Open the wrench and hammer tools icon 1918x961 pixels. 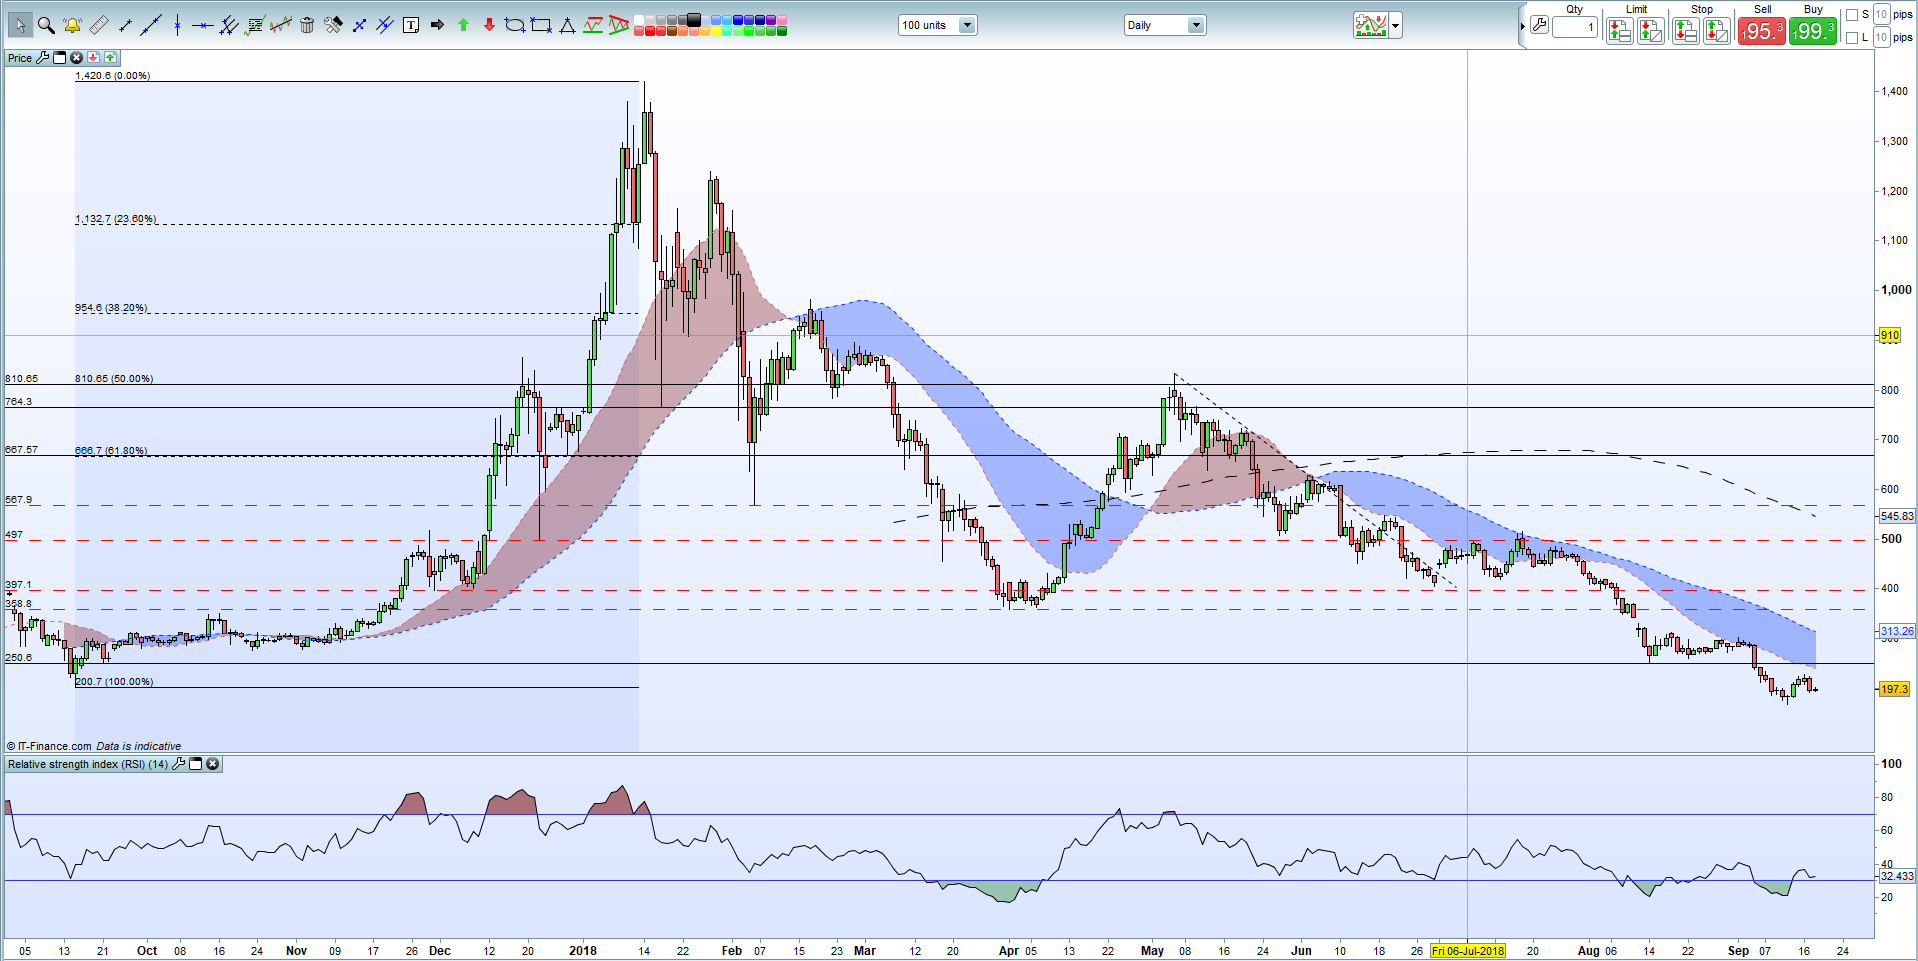pyautogui.click(x=333, y=25)
